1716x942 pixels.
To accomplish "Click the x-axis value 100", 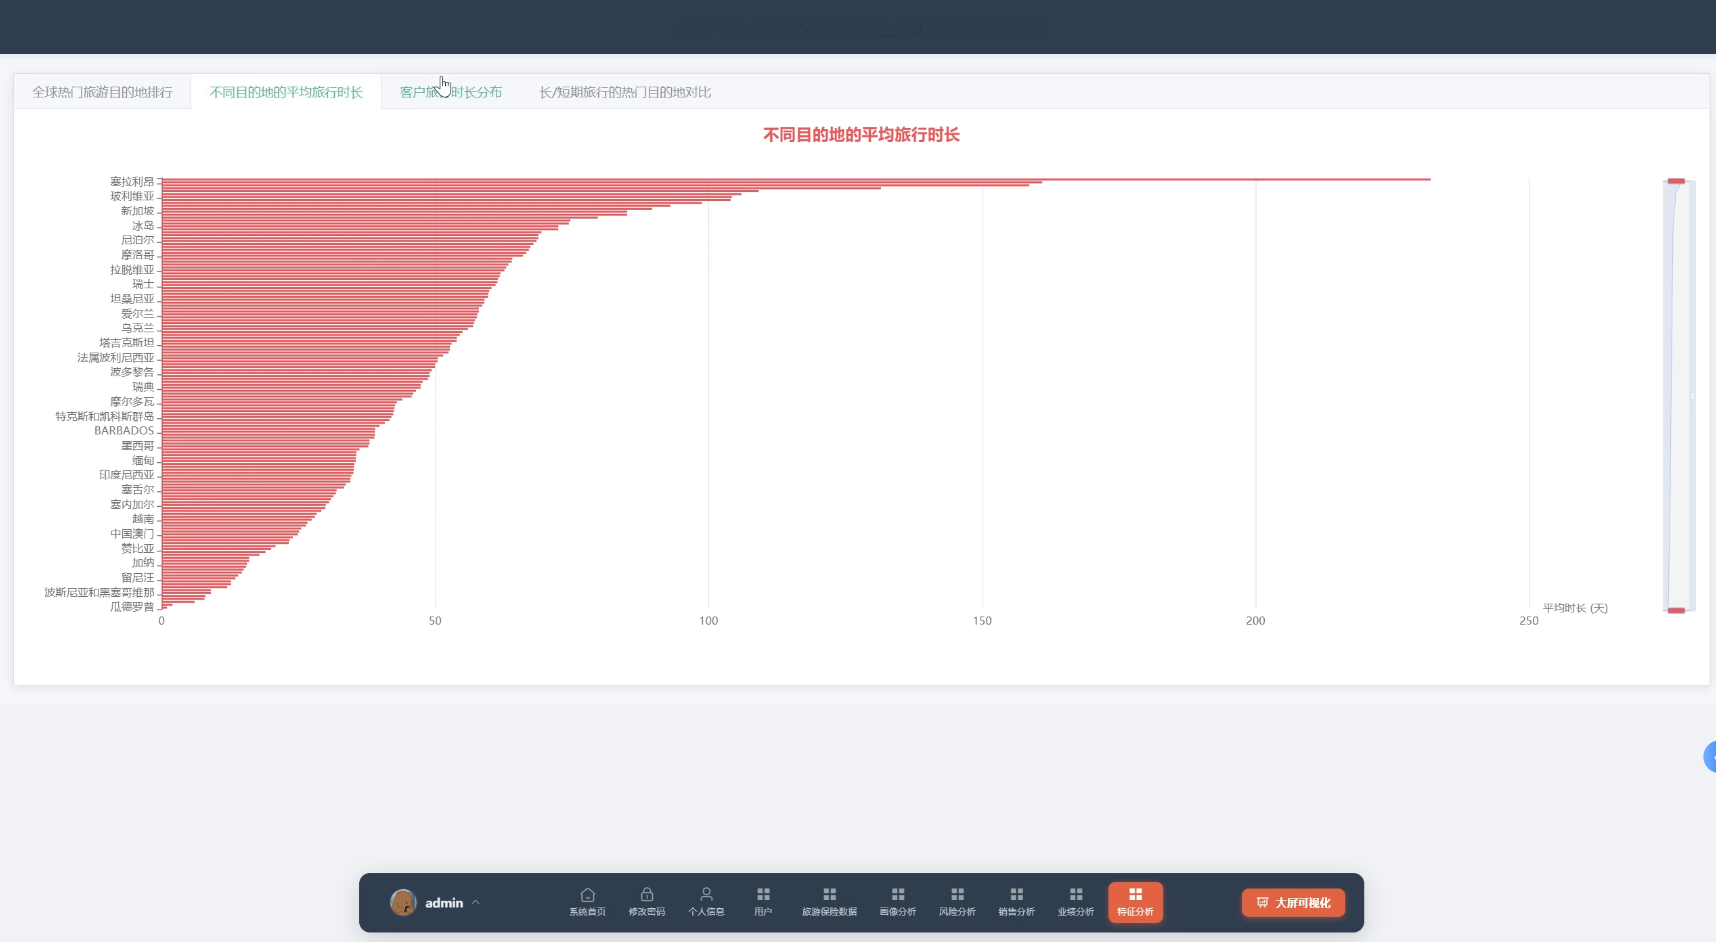I will [708, 621].
